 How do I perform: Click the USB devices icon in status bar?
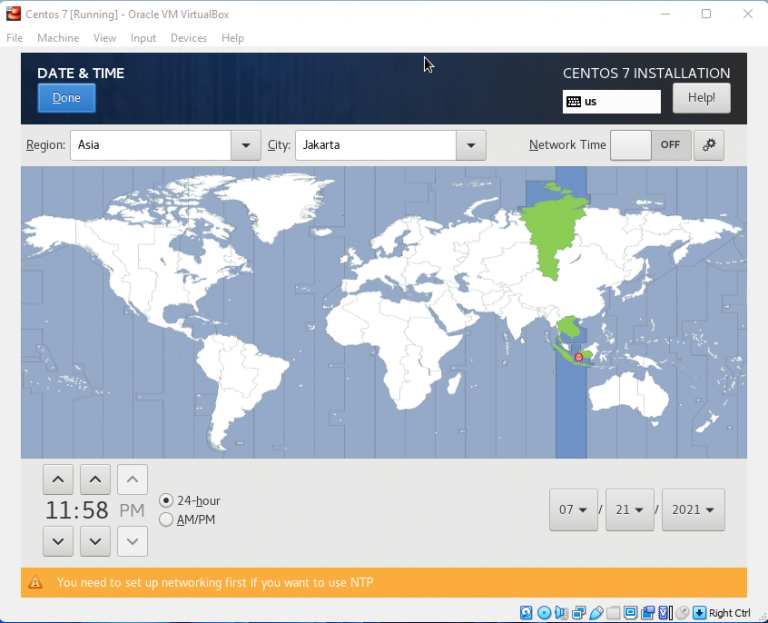tap(596, 613)
